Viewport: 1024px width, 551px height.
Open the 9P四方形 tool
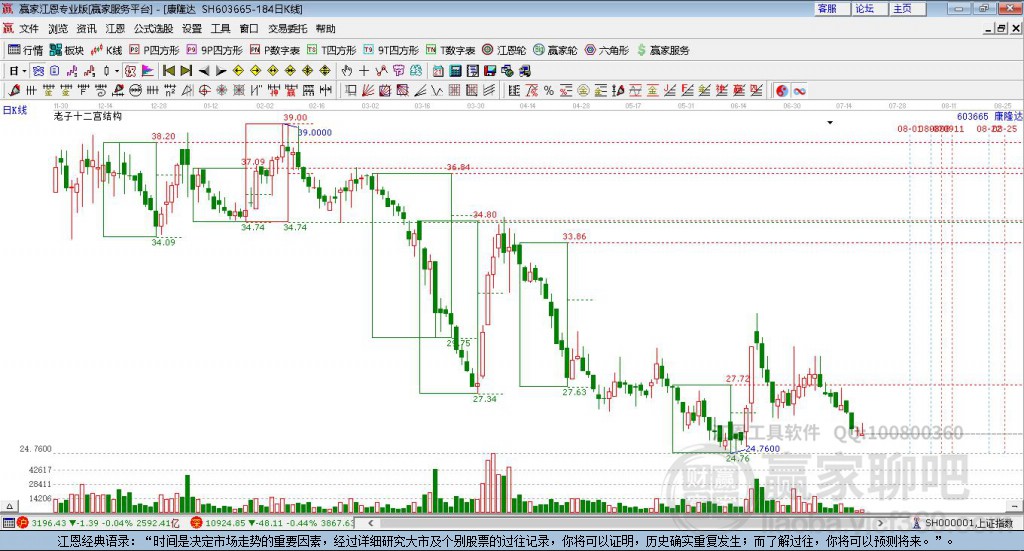(x=215, y=50)
